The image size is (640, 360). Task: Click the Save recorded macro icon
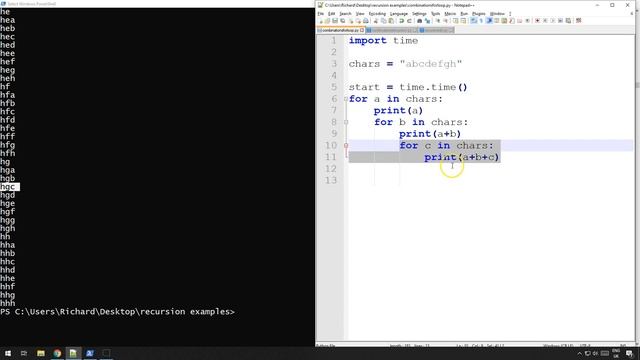(568, 21)
